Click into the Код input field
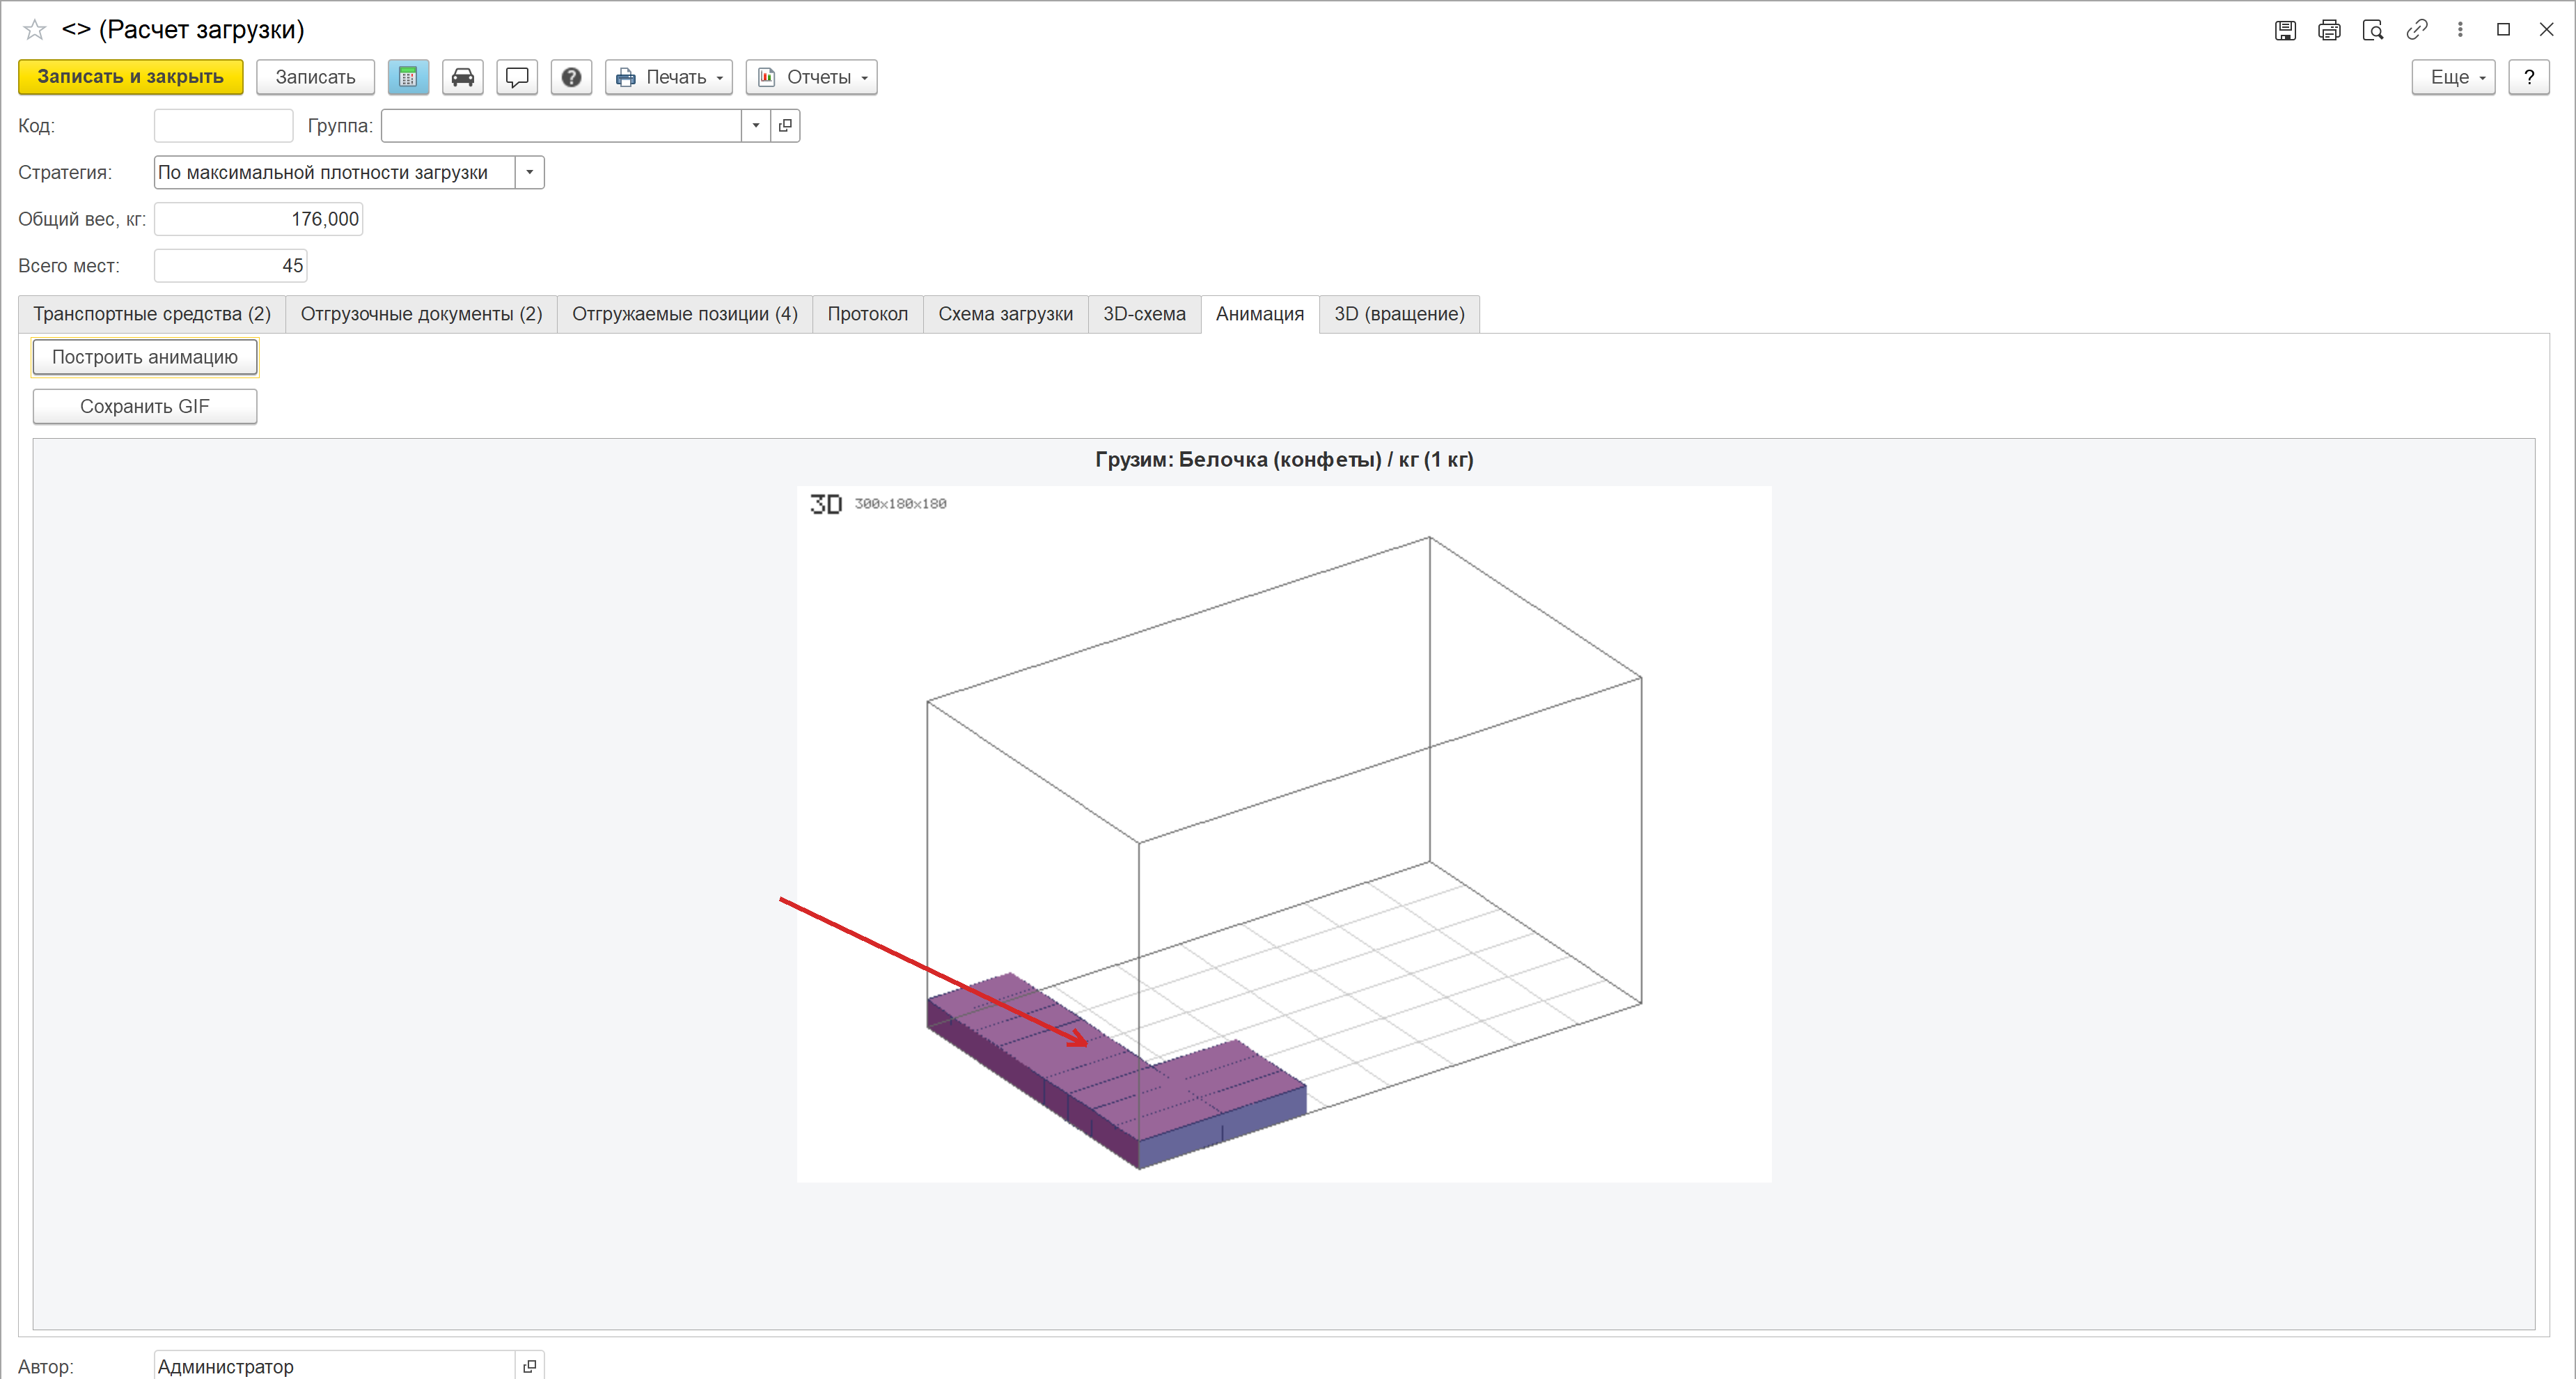Viewport: 2576px width, 1379px height. tap(223, 126)
